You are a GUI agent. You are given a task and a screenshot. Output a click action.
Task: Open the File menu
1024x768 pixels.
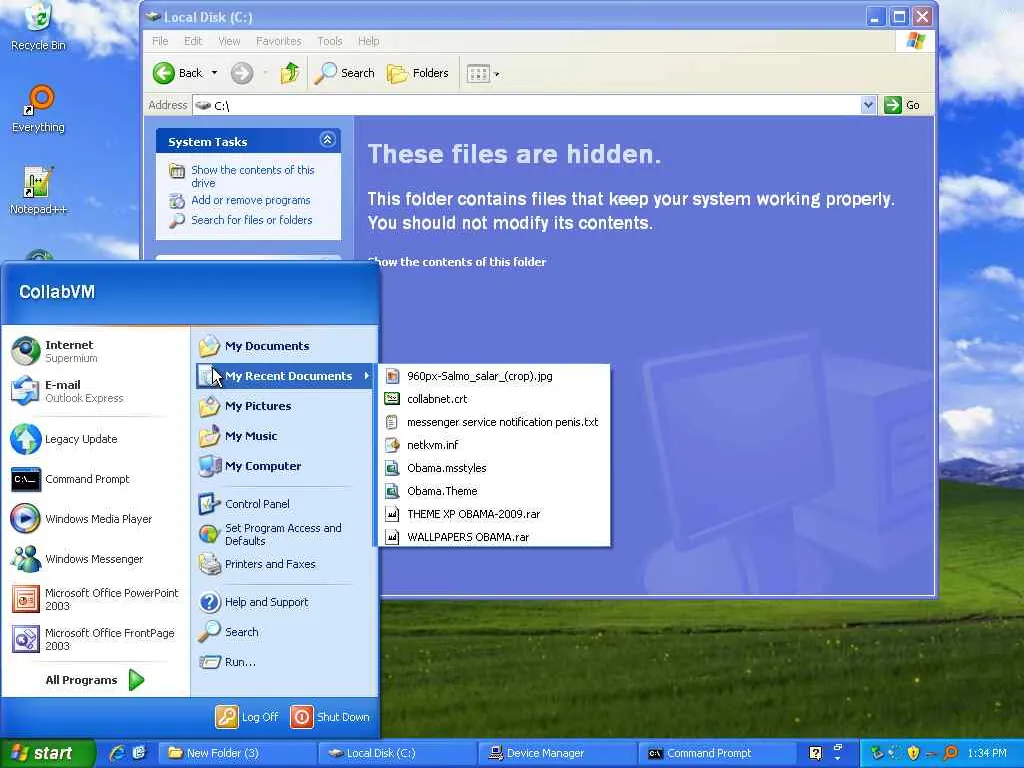pos(160,41)
